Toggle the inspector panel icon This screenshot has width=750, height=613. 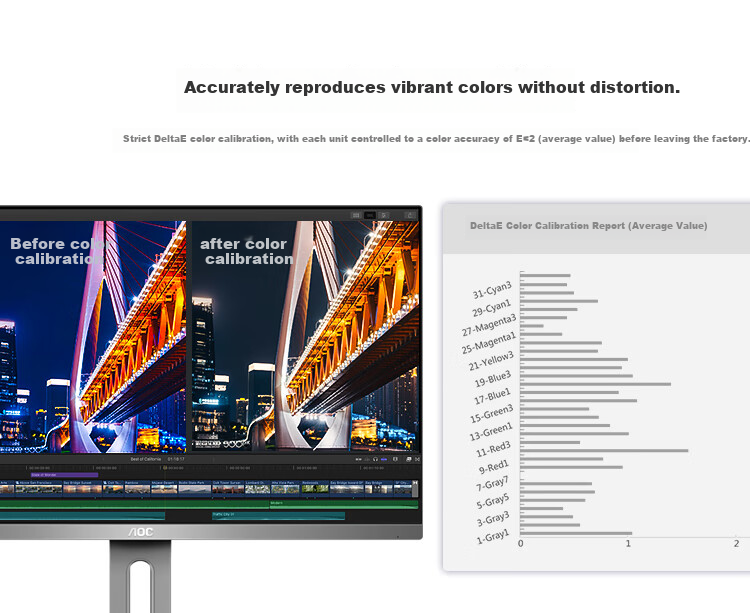pyautogui.click(x=384, y=215)
